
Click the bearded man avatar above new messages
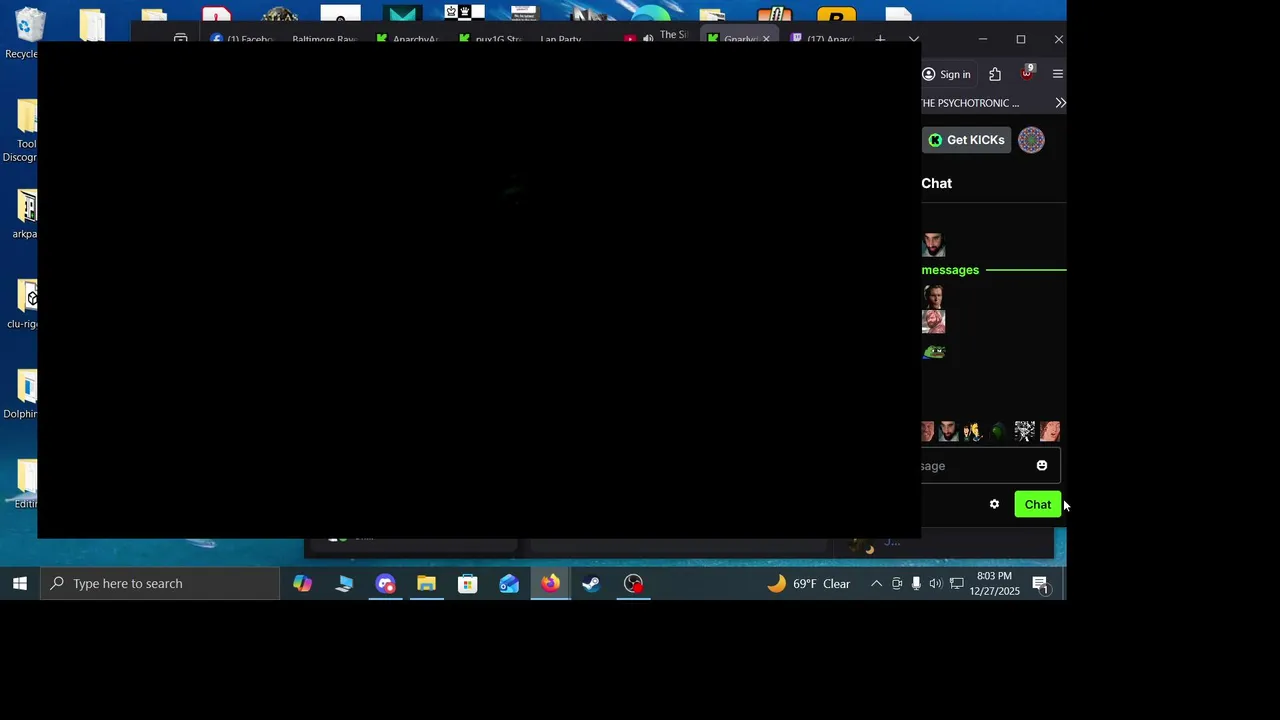tap(933, 244)
